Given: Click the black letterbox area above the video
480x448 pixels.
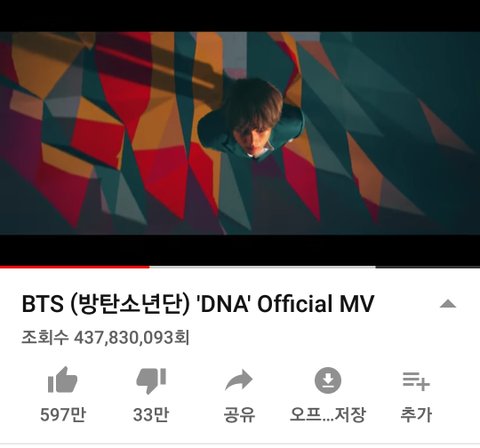Looking at the screenshot, I should coord(240,16).
